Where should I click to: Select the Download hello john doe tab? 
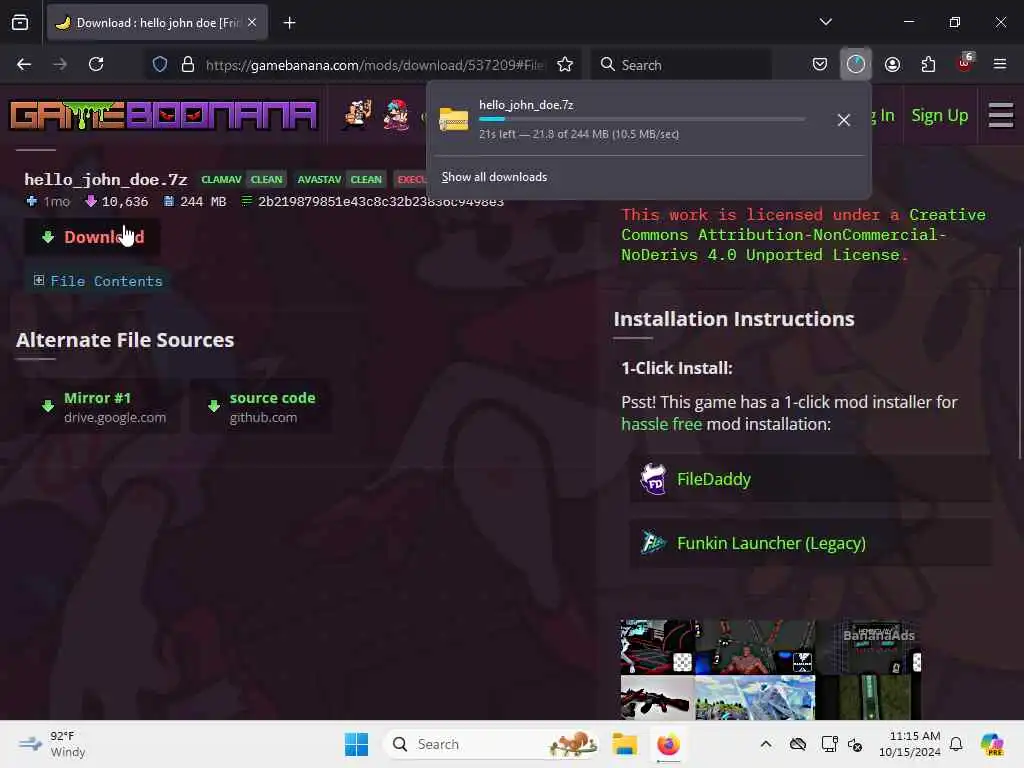tap(157, 23)
